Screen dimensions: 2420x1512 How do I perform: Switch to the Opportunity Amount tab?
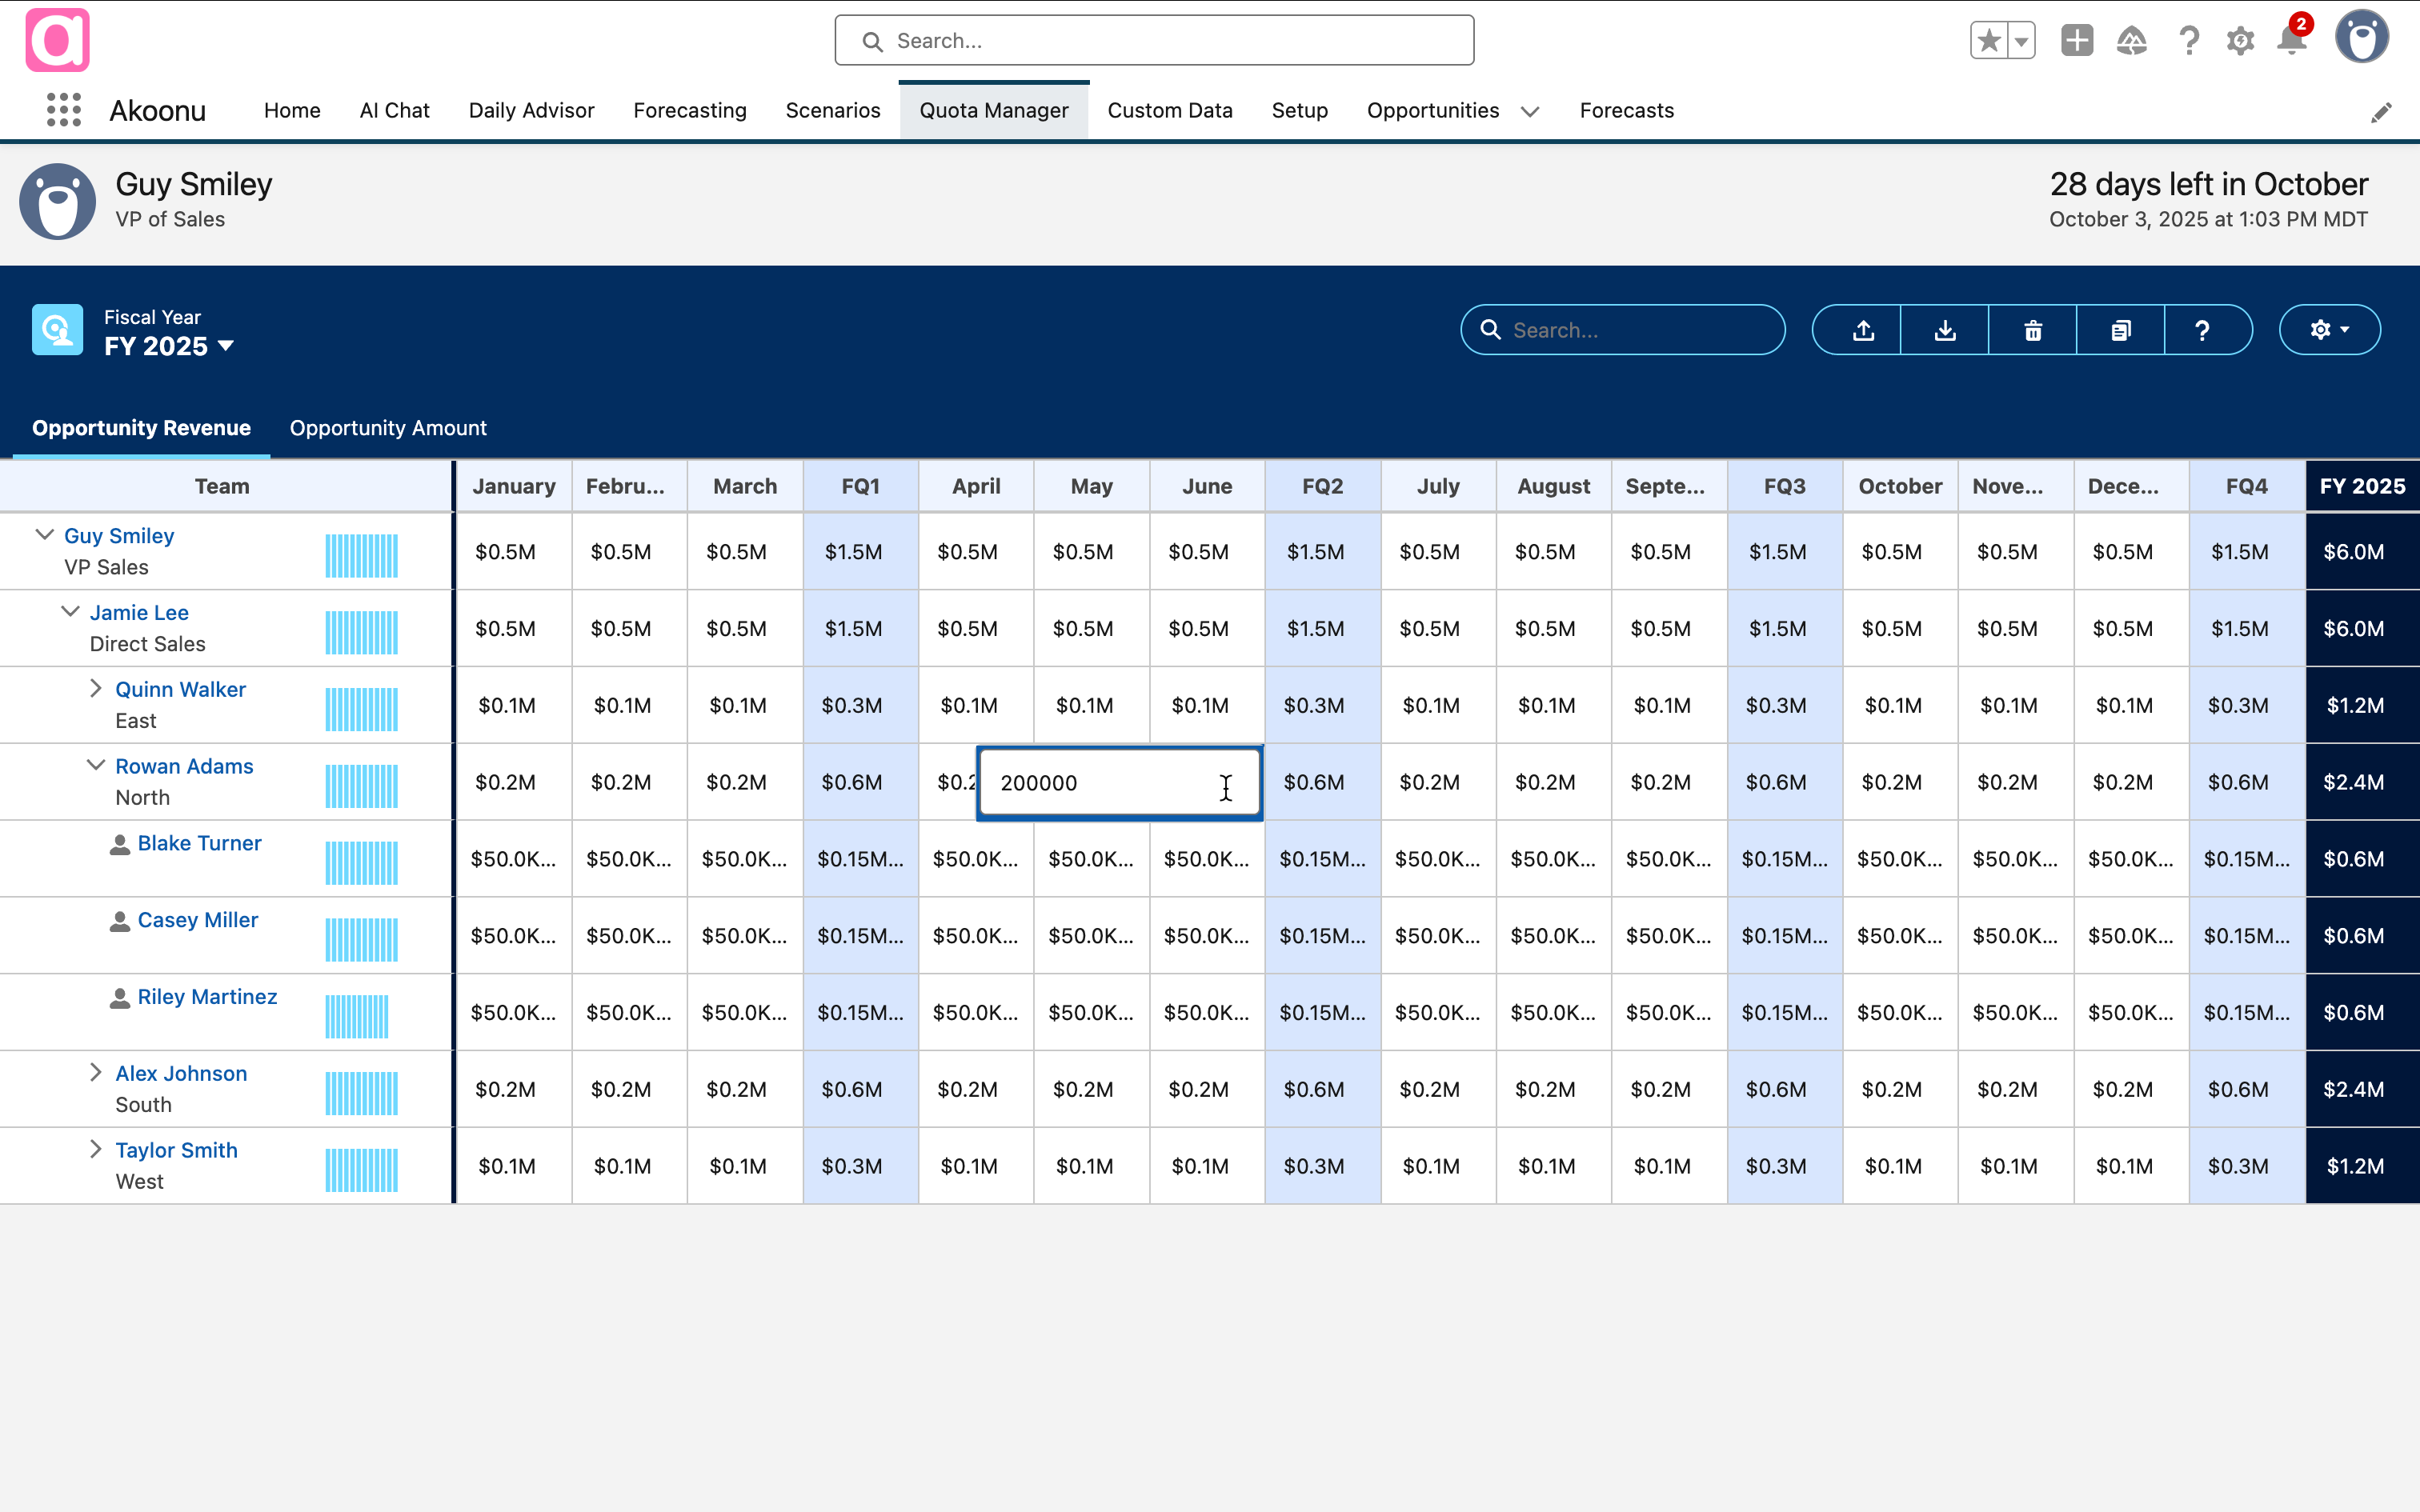point(388,428)
